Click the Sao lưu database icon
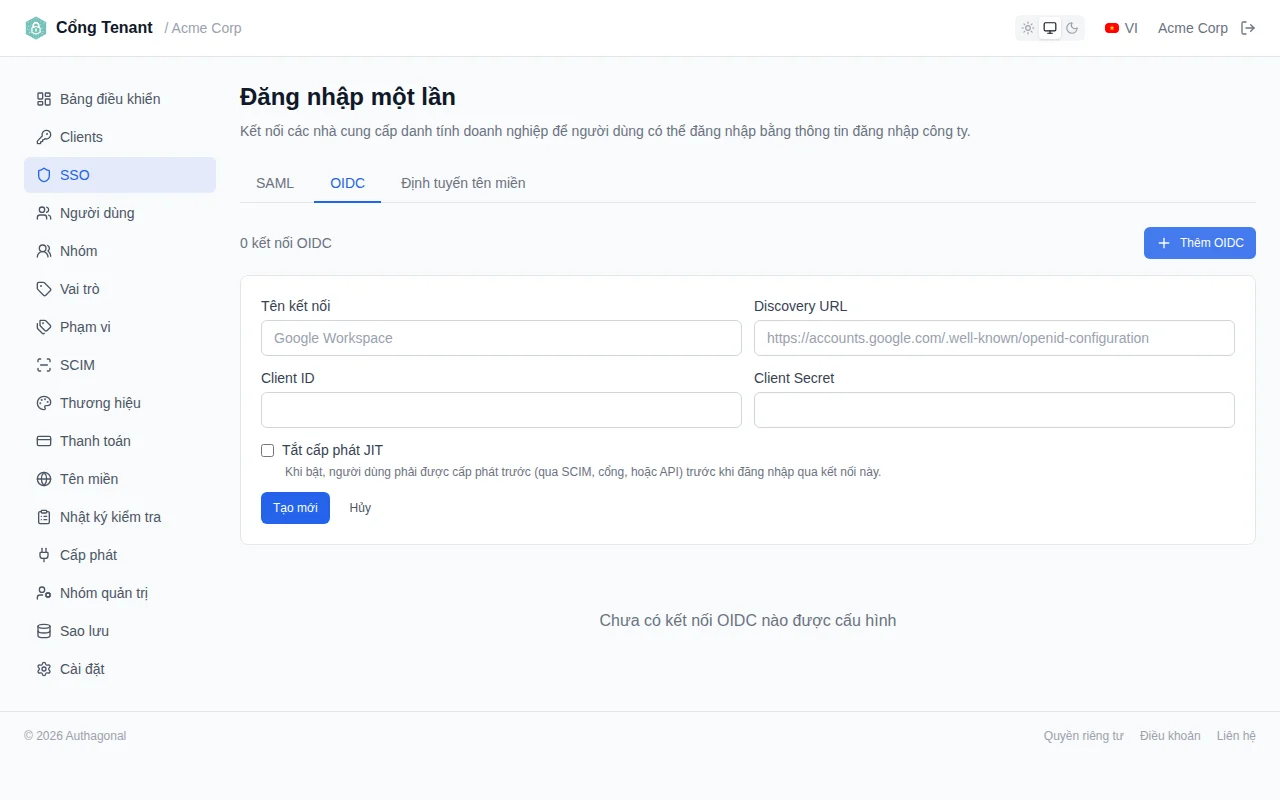Viewport: 1280px width, 800px height. tap(44, 631)
